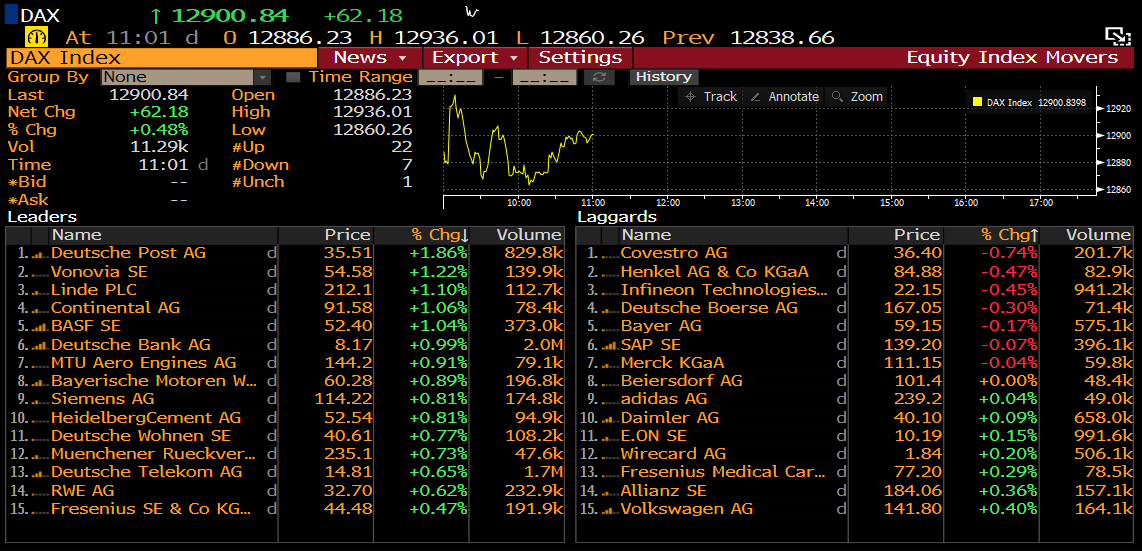Screen dimensions: 1142x551
Task: Expand the News menu
Action: [x=368, y=57]
